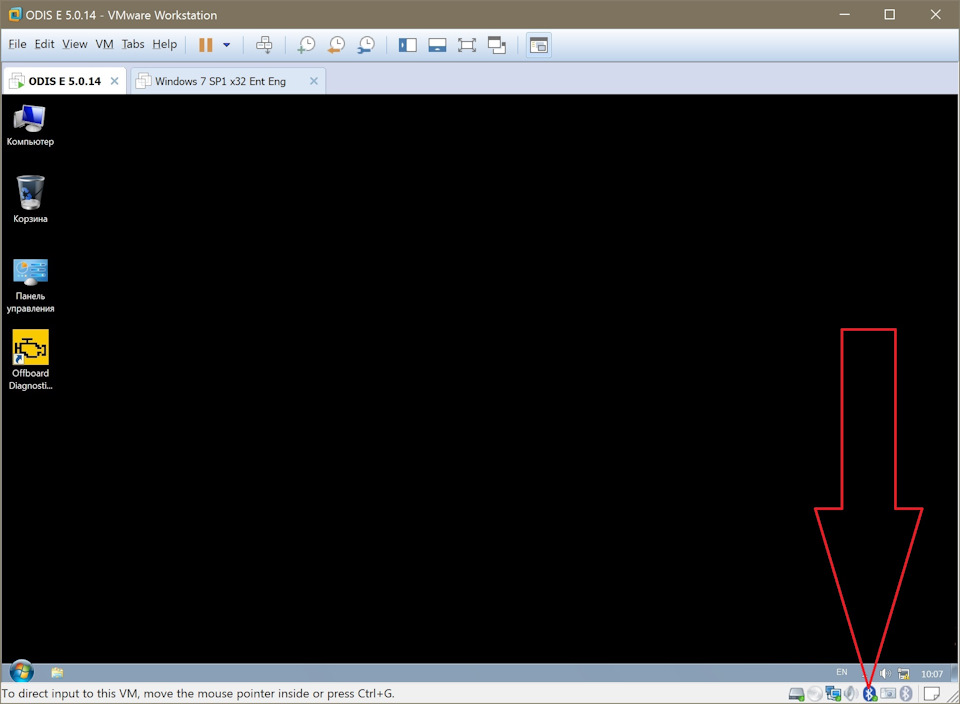This screenshot has width=960, height=704.
Task: Click the EN language indicator
Action: (x=842, y=672)
